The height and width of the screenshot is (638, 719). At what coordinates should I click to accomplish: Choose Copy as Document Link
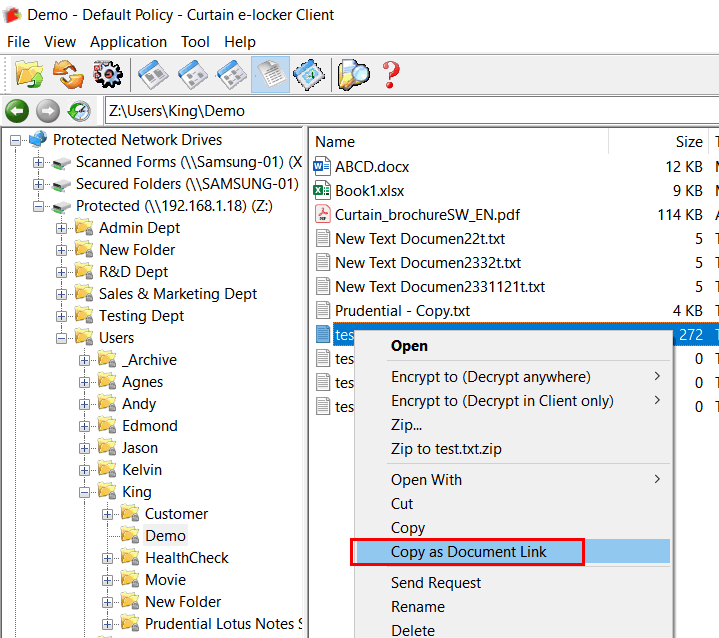[468, 551]
